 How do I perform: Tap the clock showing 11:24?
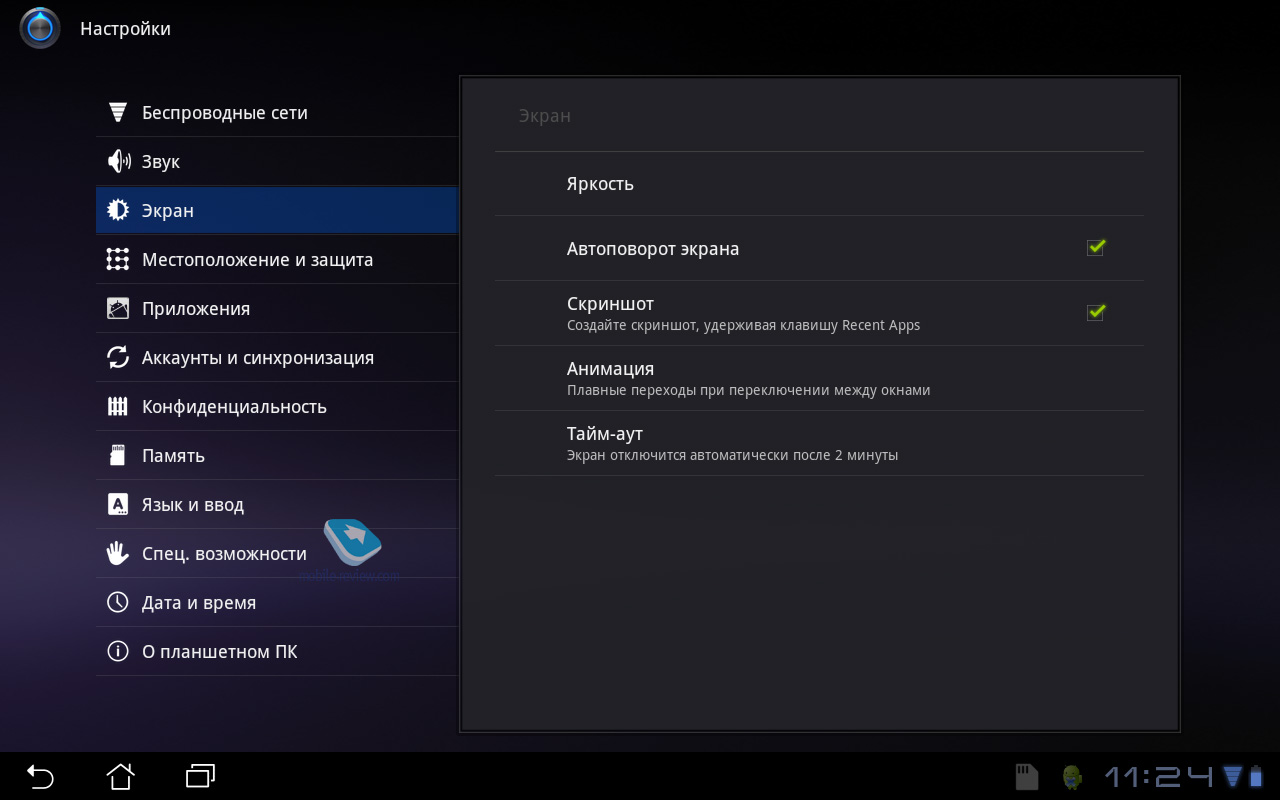1158,776
